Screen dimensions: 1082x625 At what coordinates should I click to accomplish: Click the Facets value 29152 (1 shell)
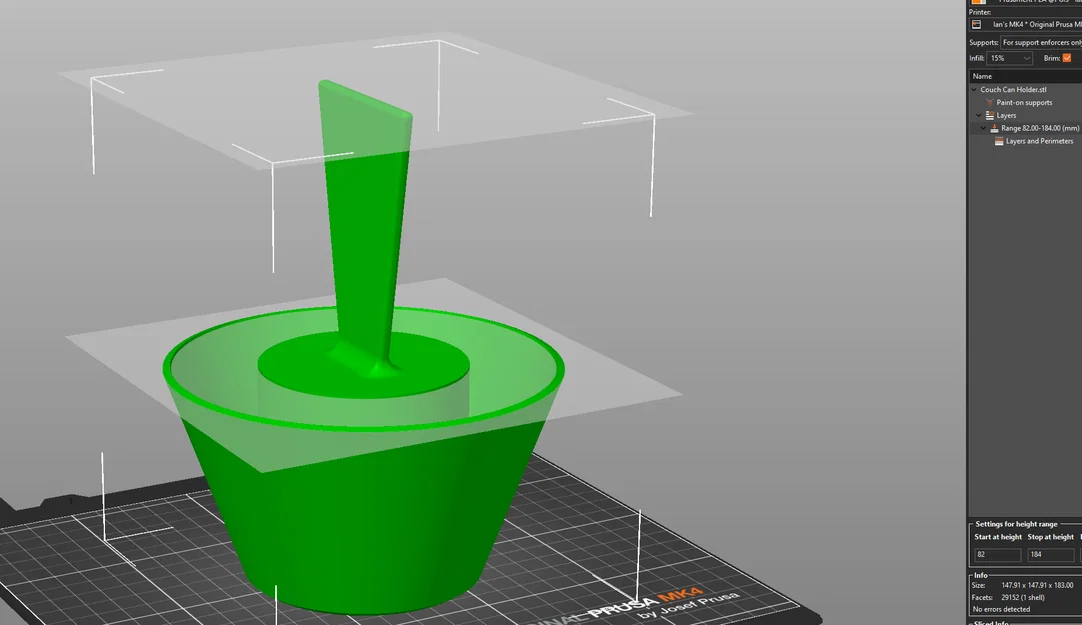tap(1023, 597)
